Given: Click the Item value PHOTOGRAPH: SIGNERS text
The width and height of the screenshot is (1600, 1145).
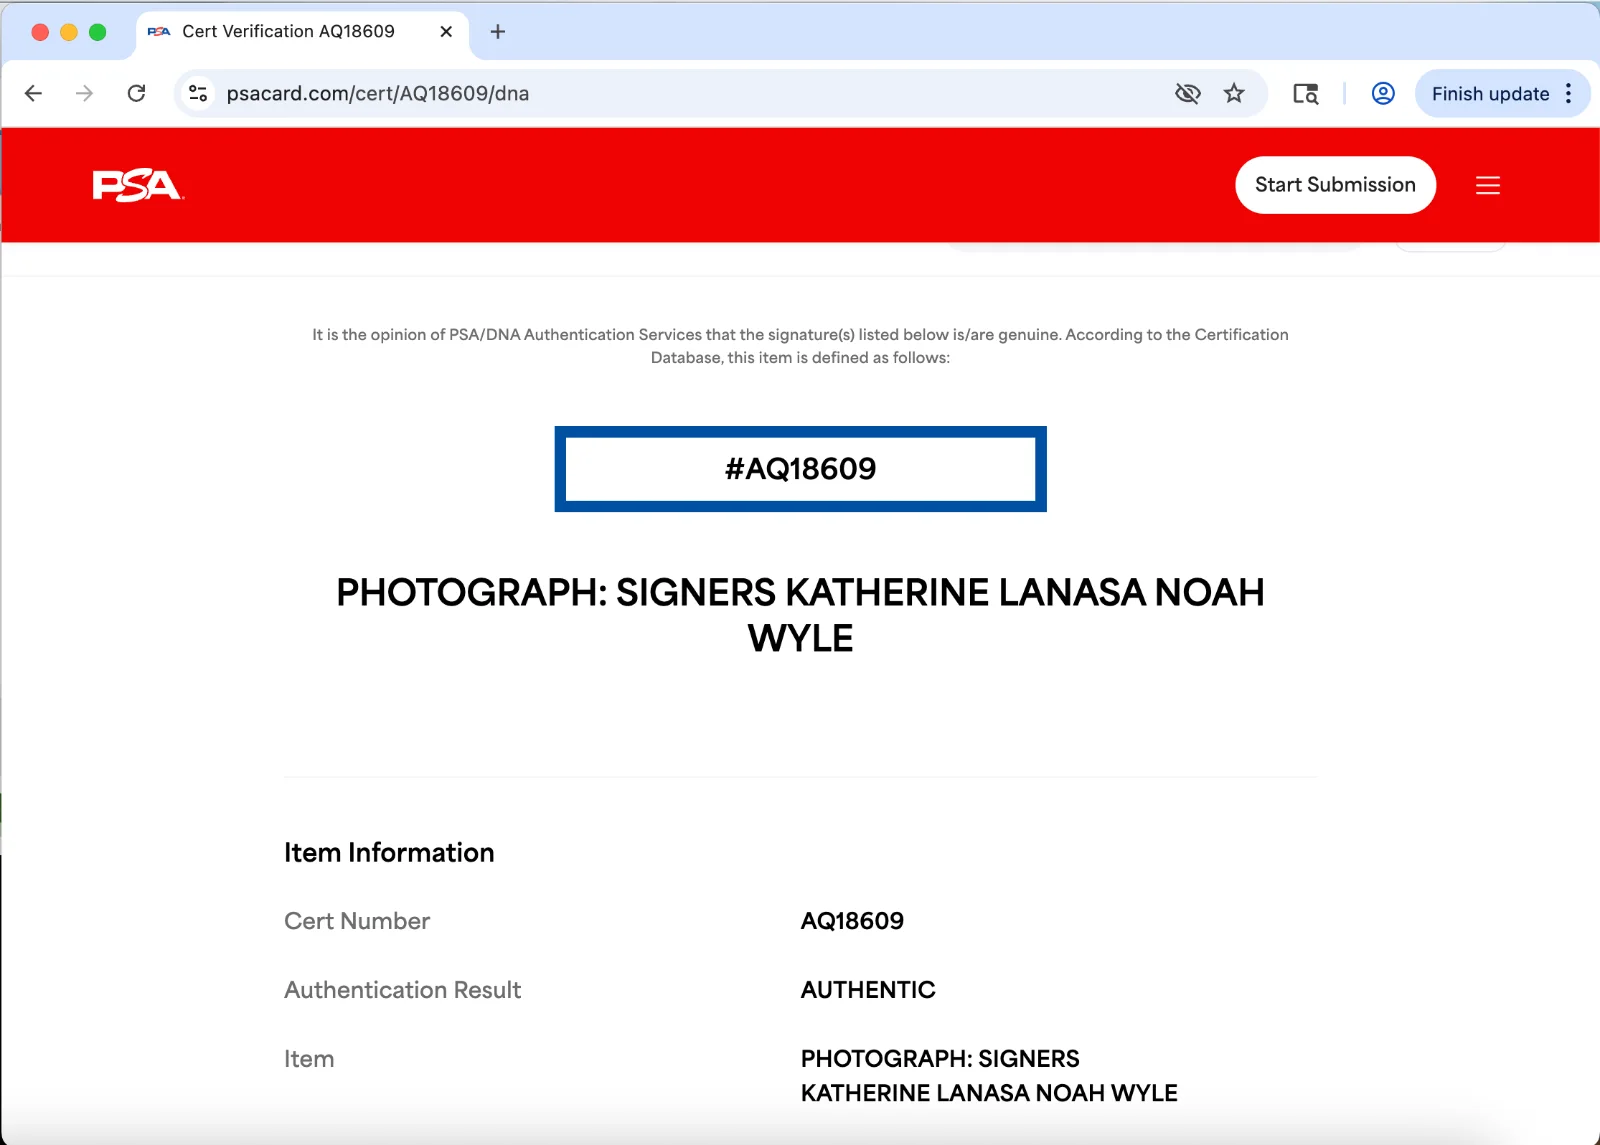Looking at the screenshot, I should [x=989, y=1076].
